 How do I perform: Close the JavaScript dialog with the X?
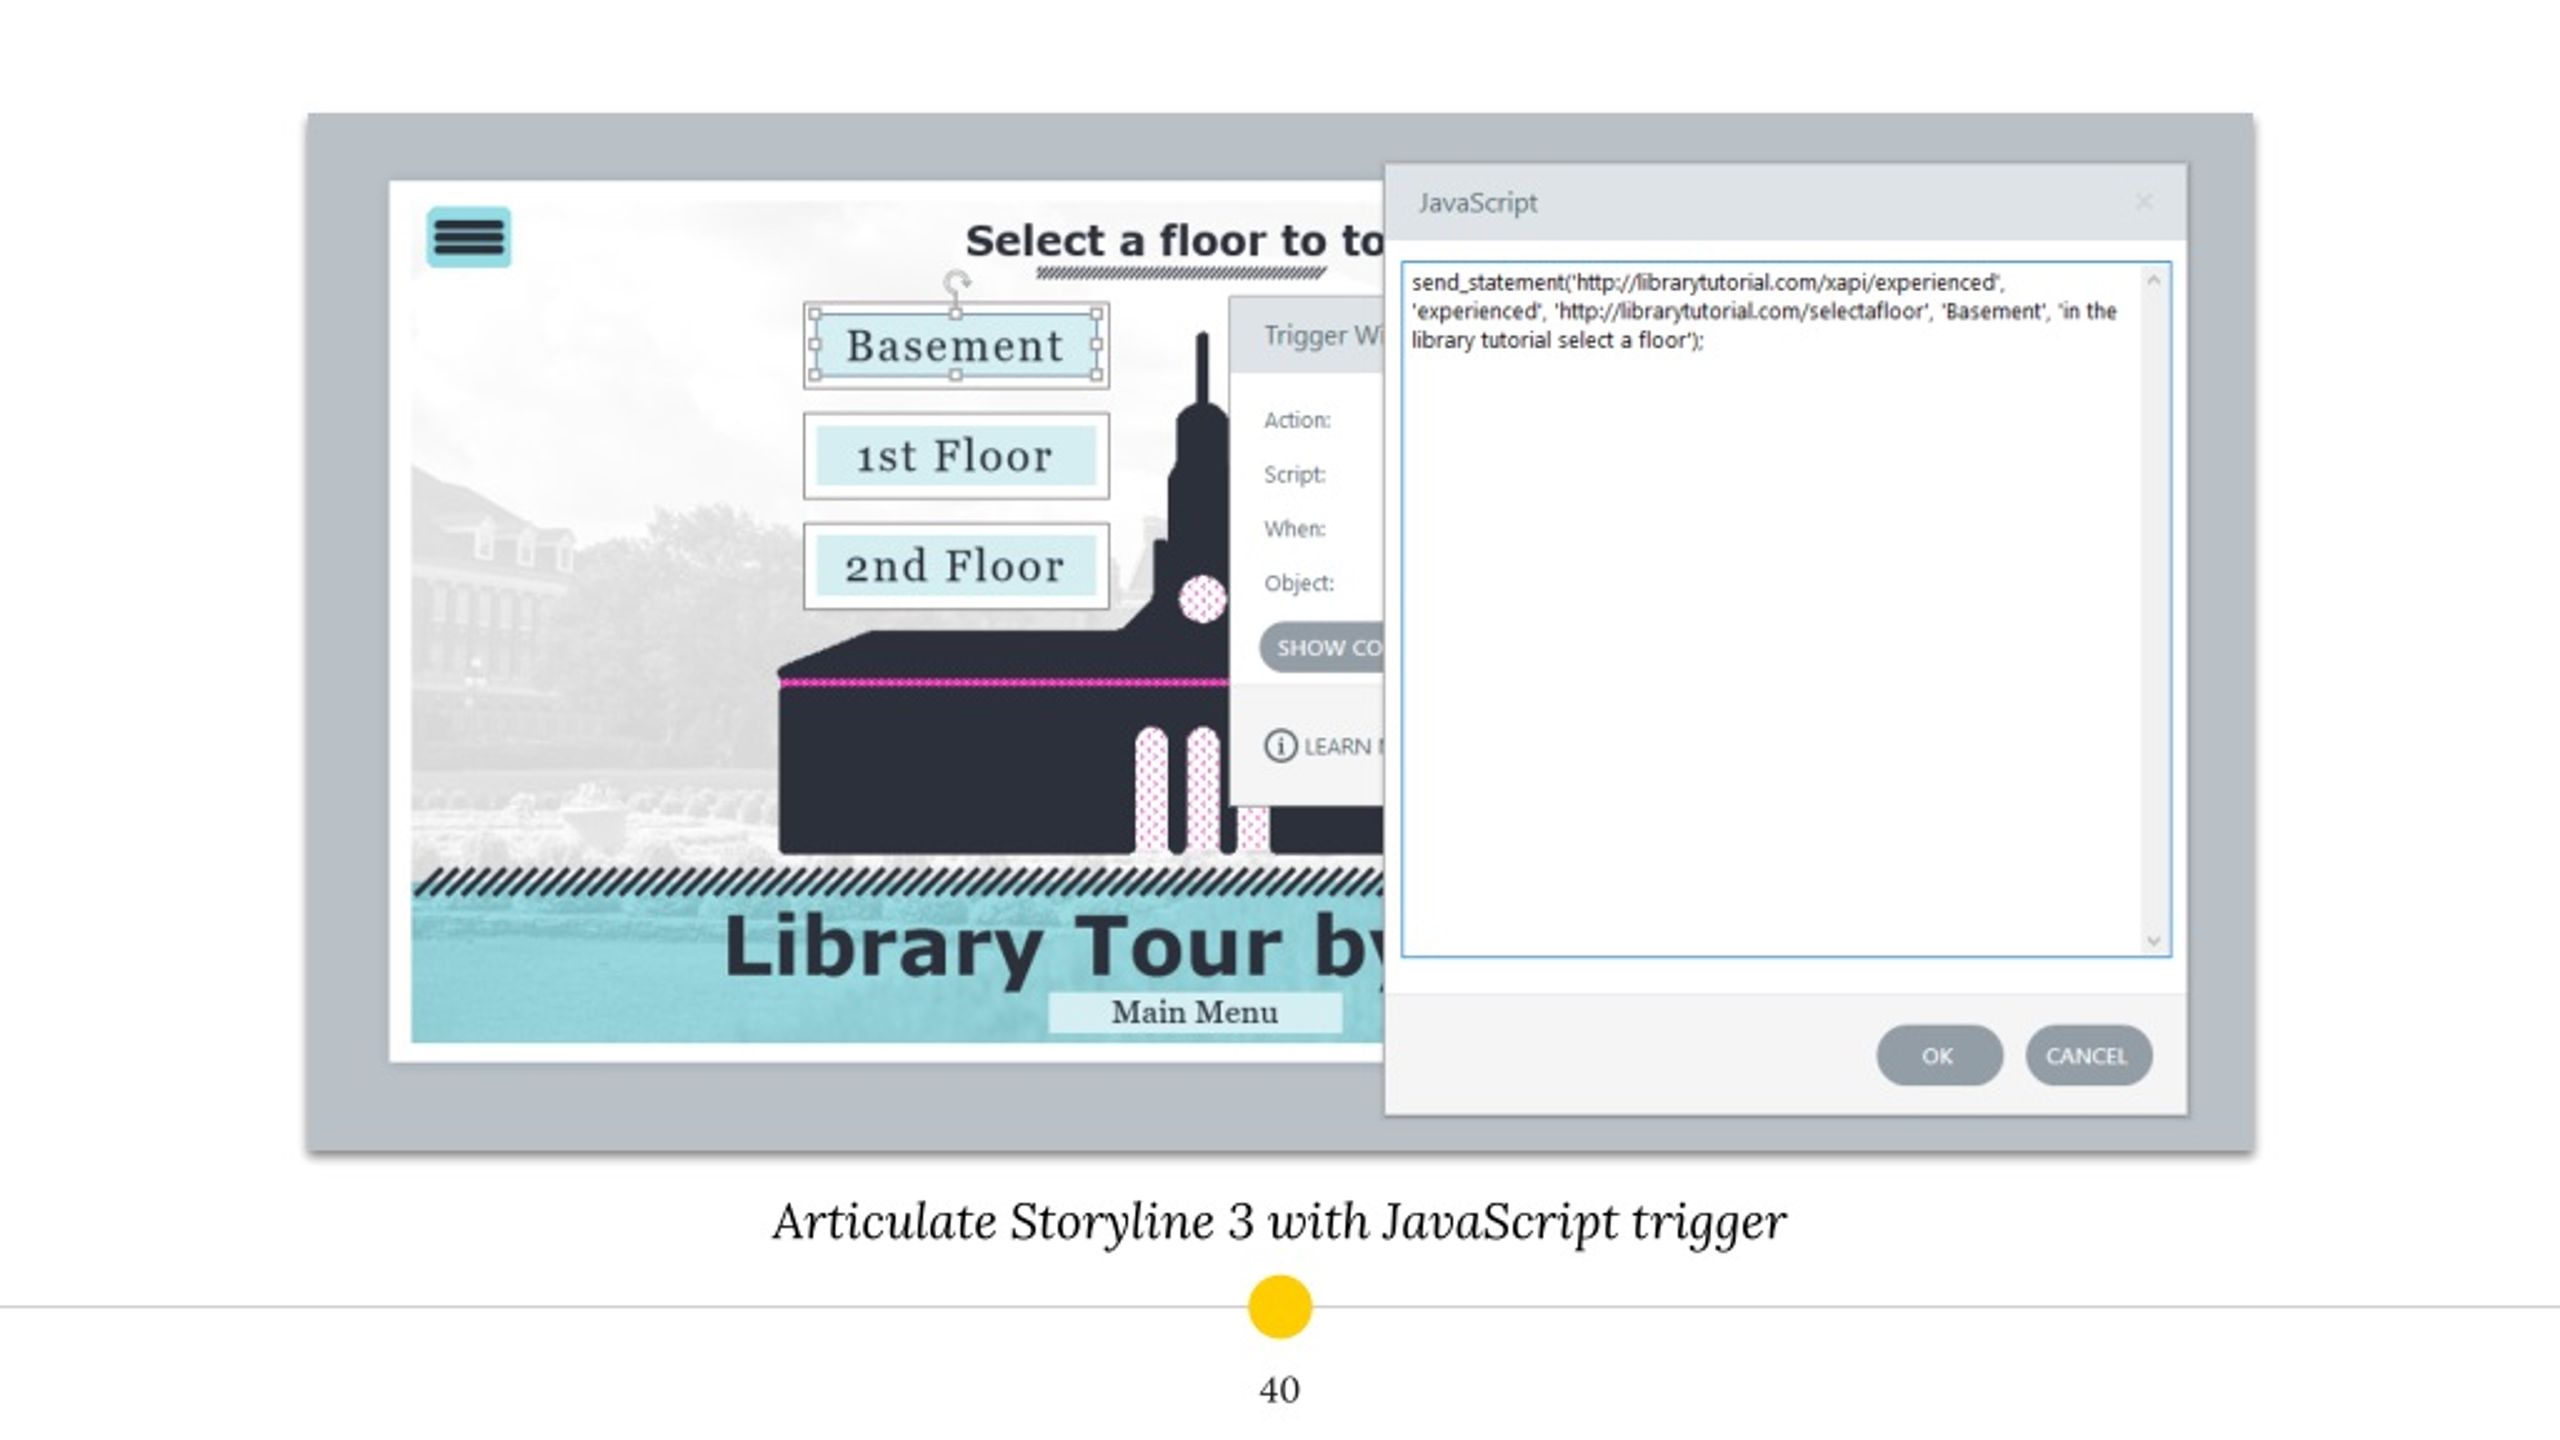(x=2143, y=202)
